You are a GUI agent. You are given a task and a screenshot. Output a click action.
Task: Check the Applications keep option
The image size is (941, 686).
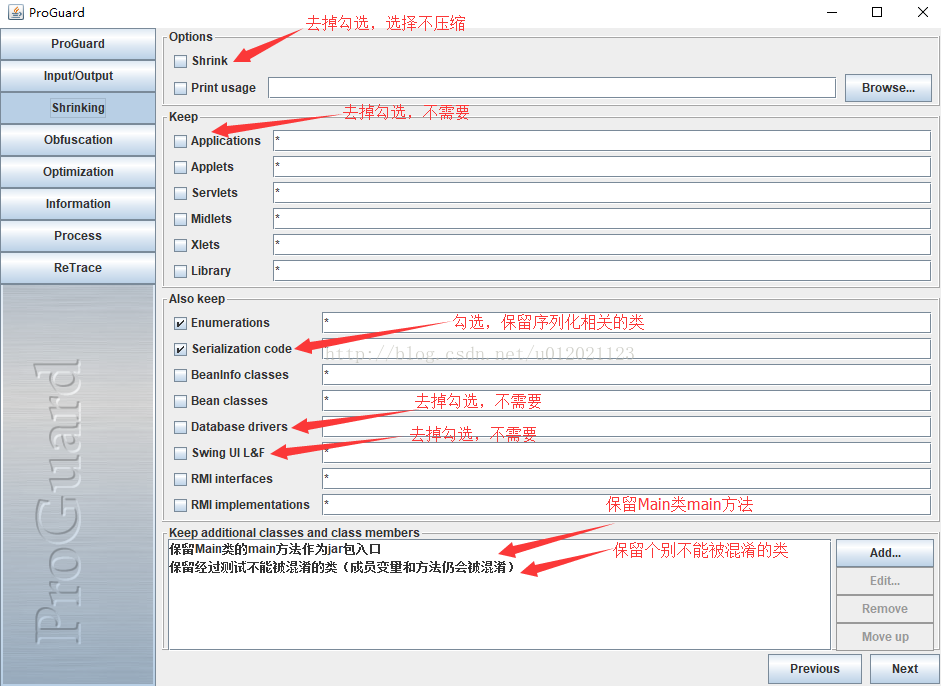(180, 141)
